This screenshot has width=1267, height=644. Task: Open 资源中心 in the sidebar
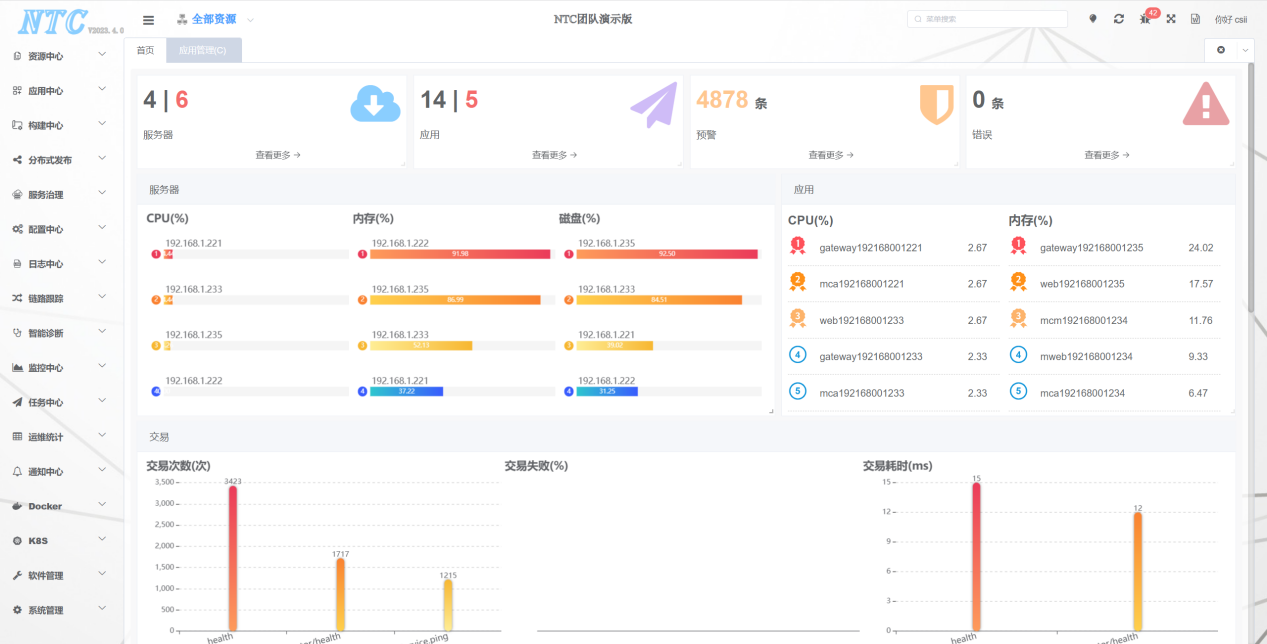(60, 56)
